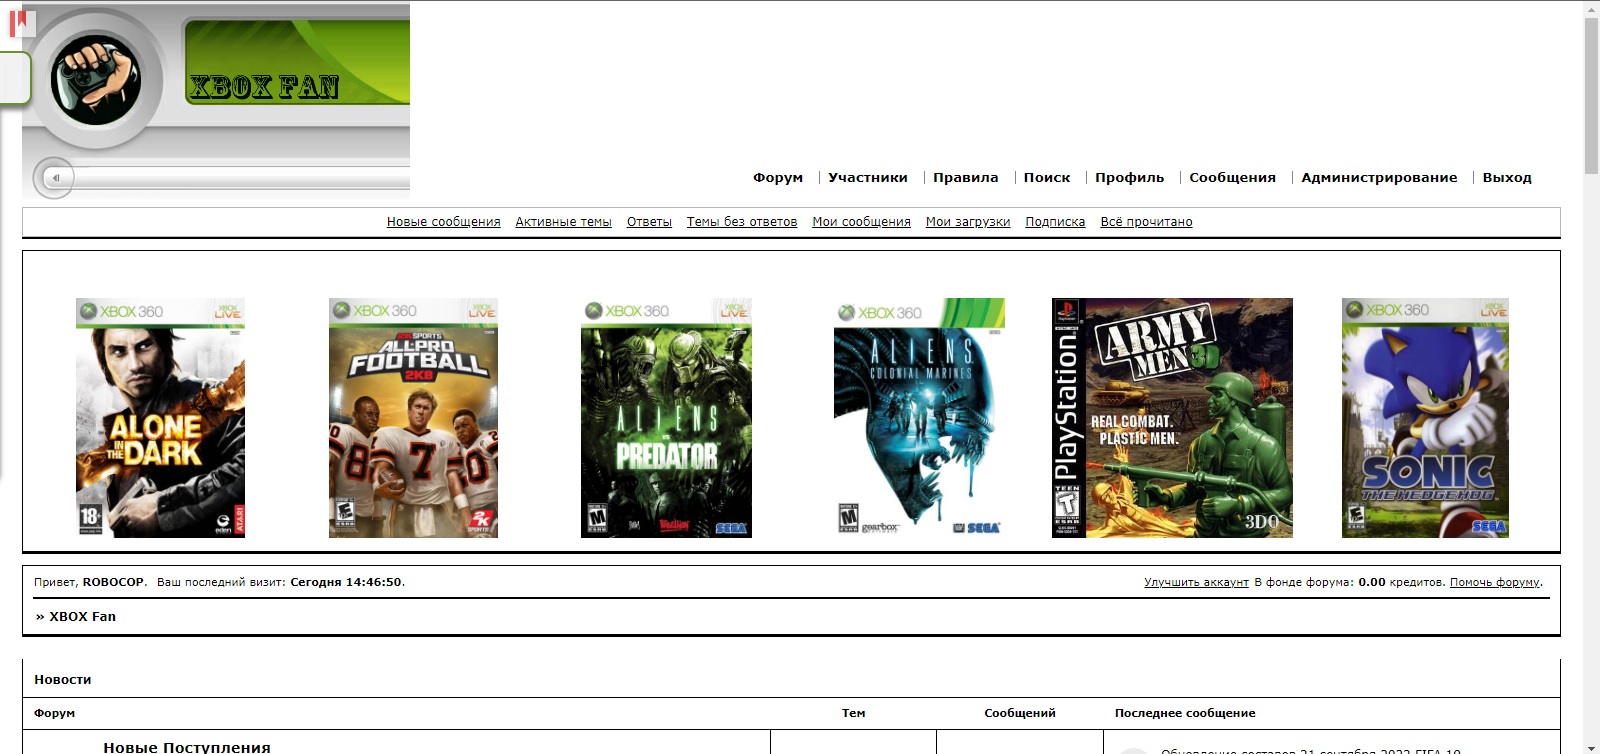Click the ROBOCOP username
This screenshot has height=754, width=1600.
pos(113,582)
